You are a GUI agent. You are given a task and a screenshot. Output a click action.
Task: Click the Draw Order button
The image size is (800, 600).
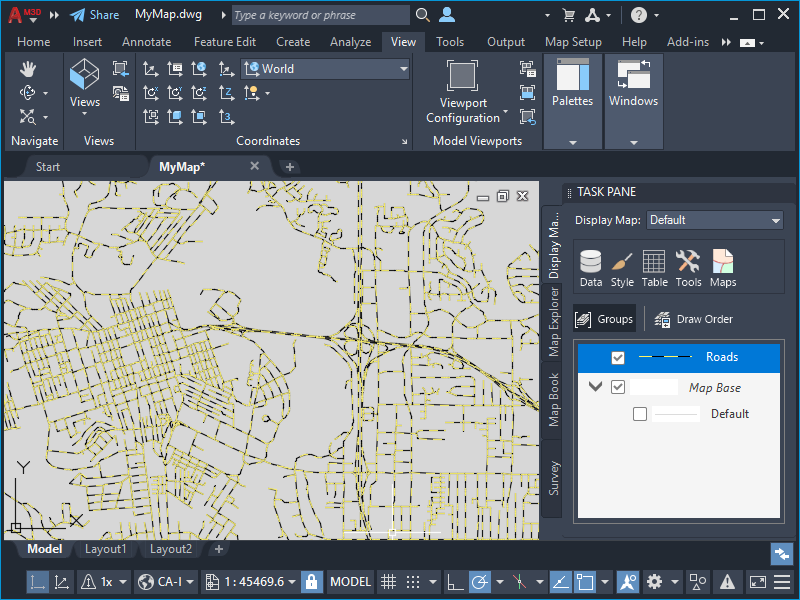point(694,319)
